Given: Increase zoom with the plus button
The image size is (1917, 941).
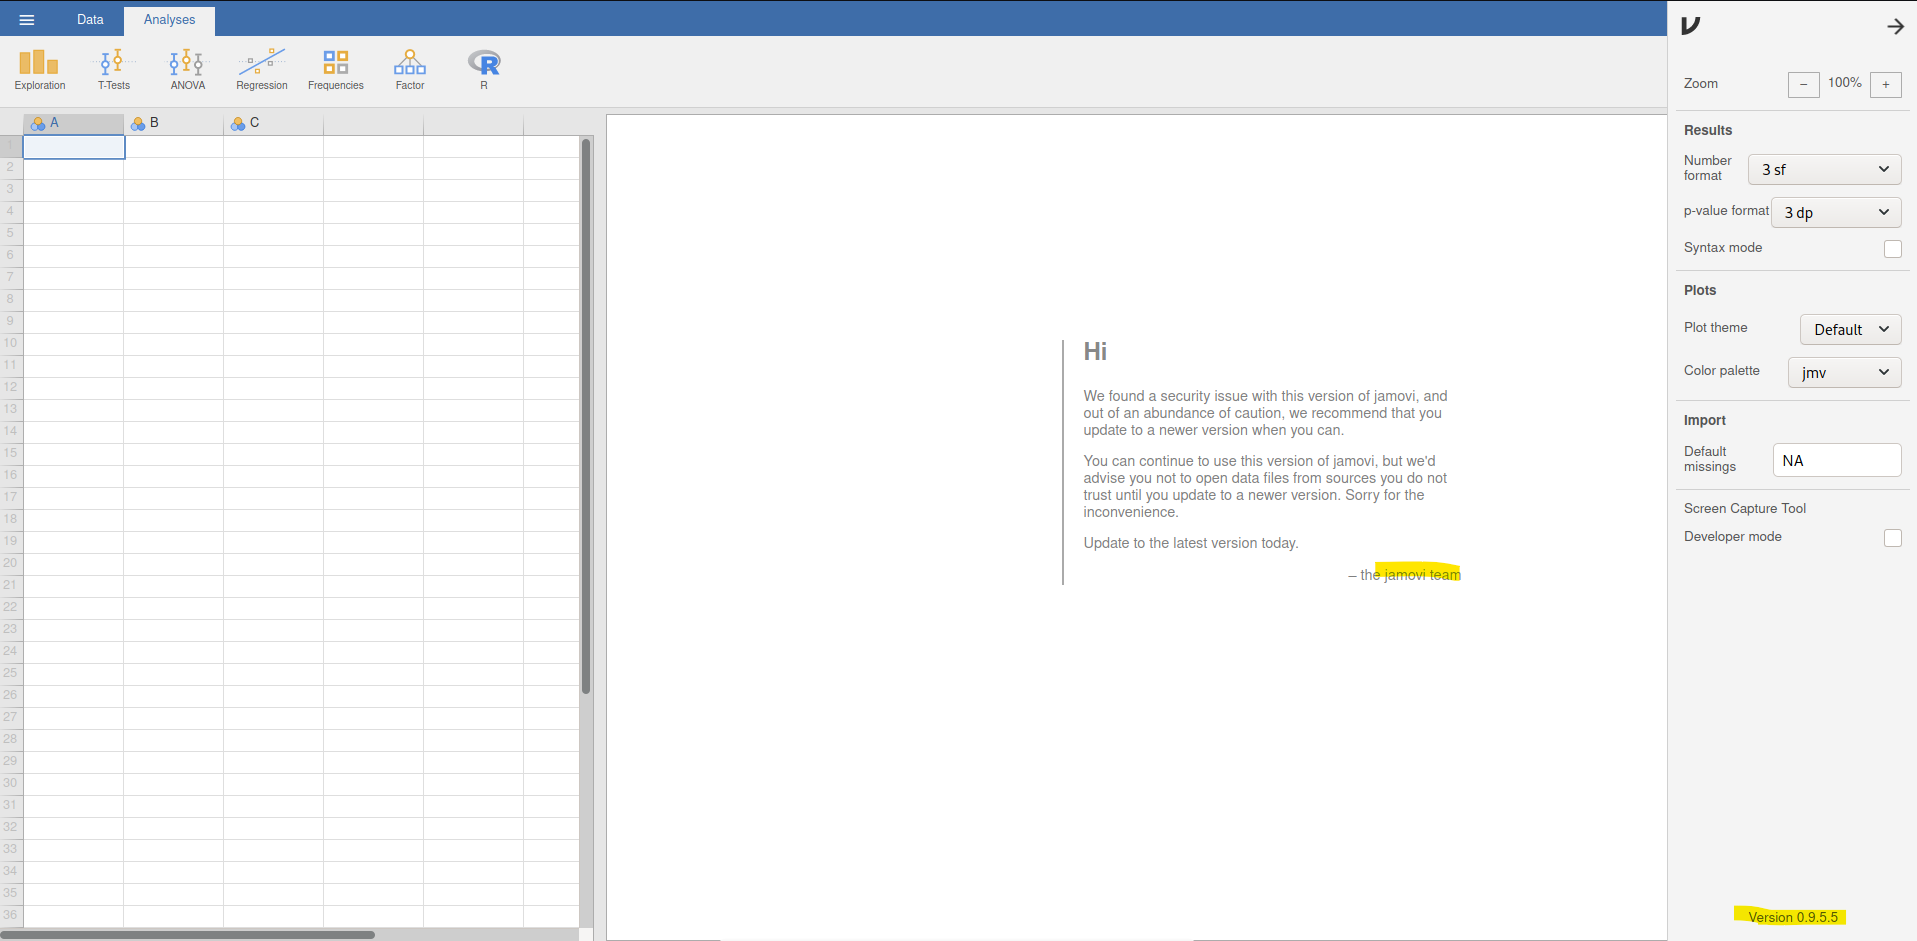Looking at the screenshot, I should coord(1885,85).
